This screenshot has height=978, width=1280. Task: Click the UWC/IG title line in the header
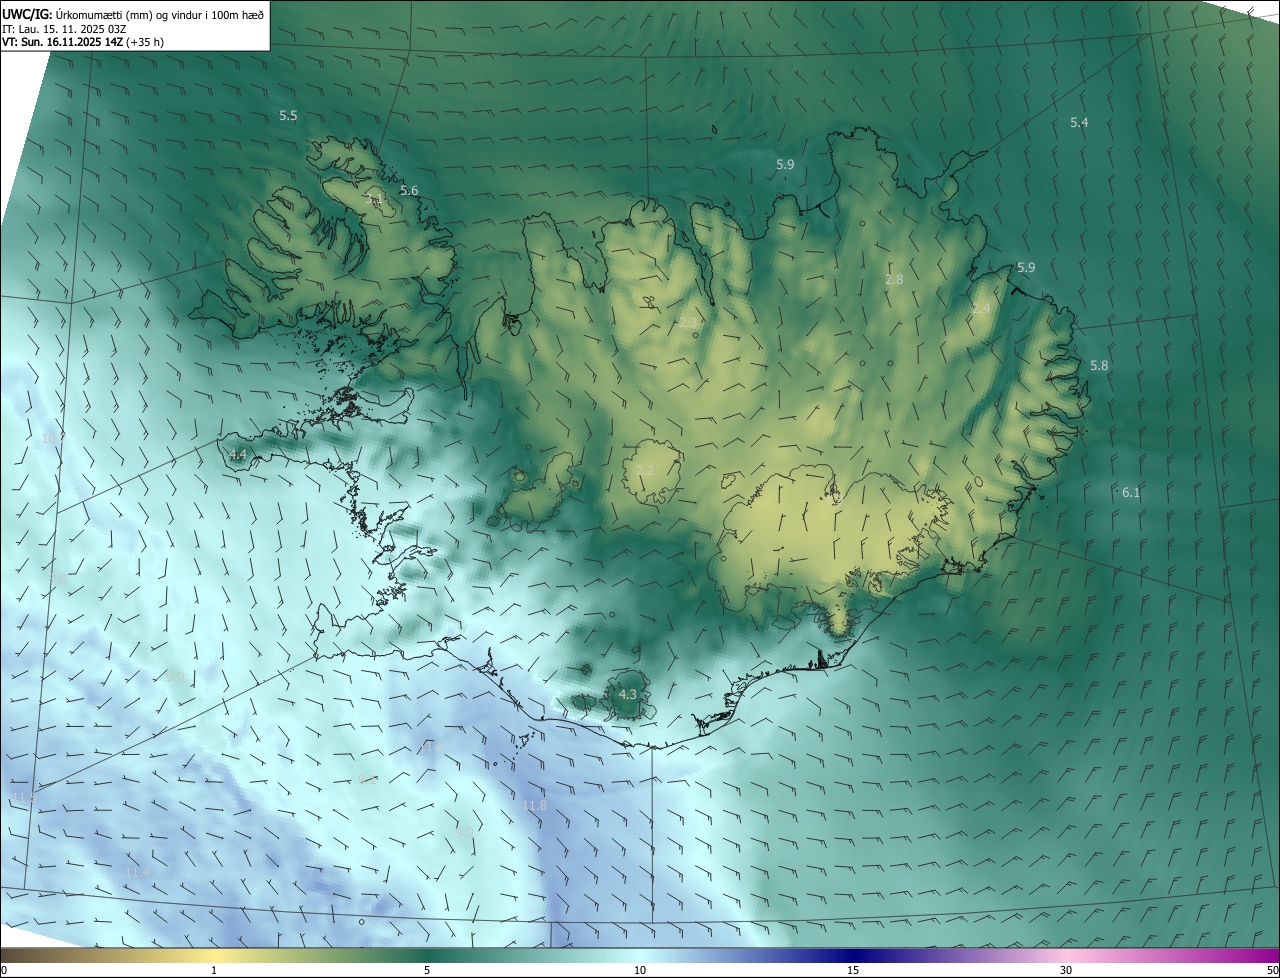[x=133, y=13]
